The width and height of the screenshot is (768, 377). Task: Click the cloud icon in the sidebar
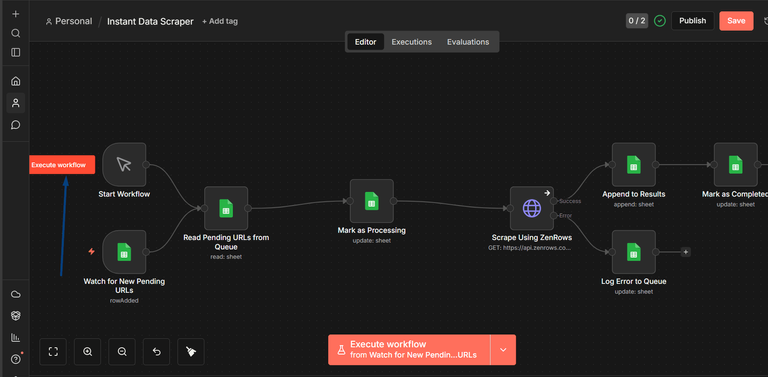point(16,294)
